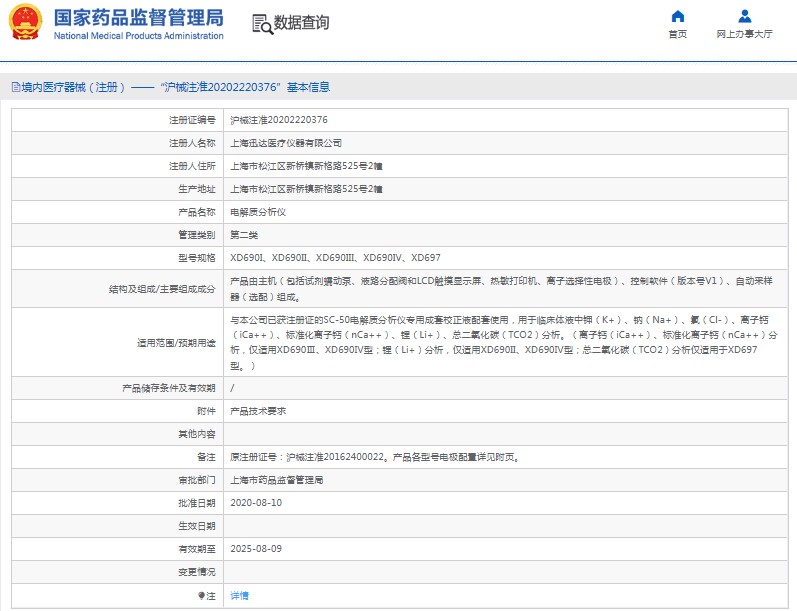Click the 生产地址 label
Screen dimensions: 797x611
197,189
